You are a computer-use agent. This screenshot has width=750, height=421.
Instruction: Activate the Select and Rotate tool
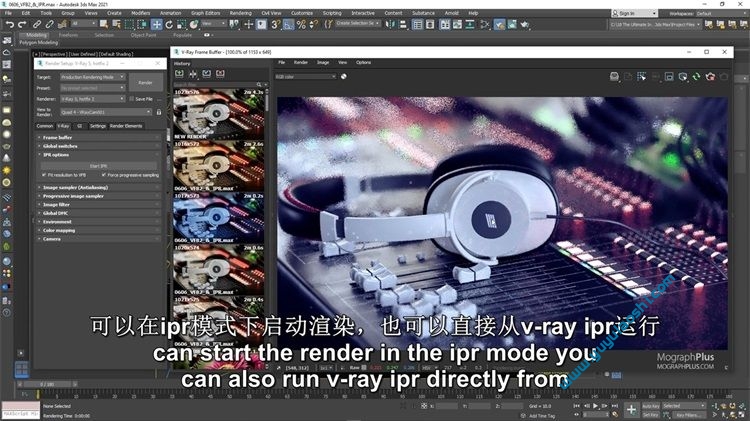[169, 24]
